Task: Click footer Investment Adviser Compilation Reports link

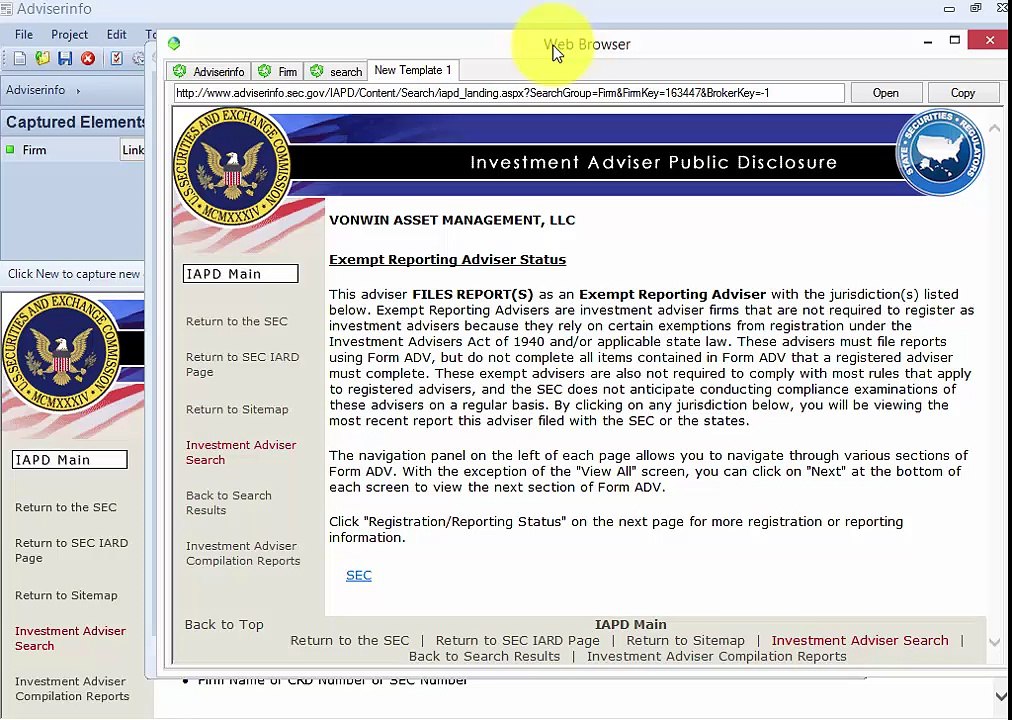Action: [716, 657]
